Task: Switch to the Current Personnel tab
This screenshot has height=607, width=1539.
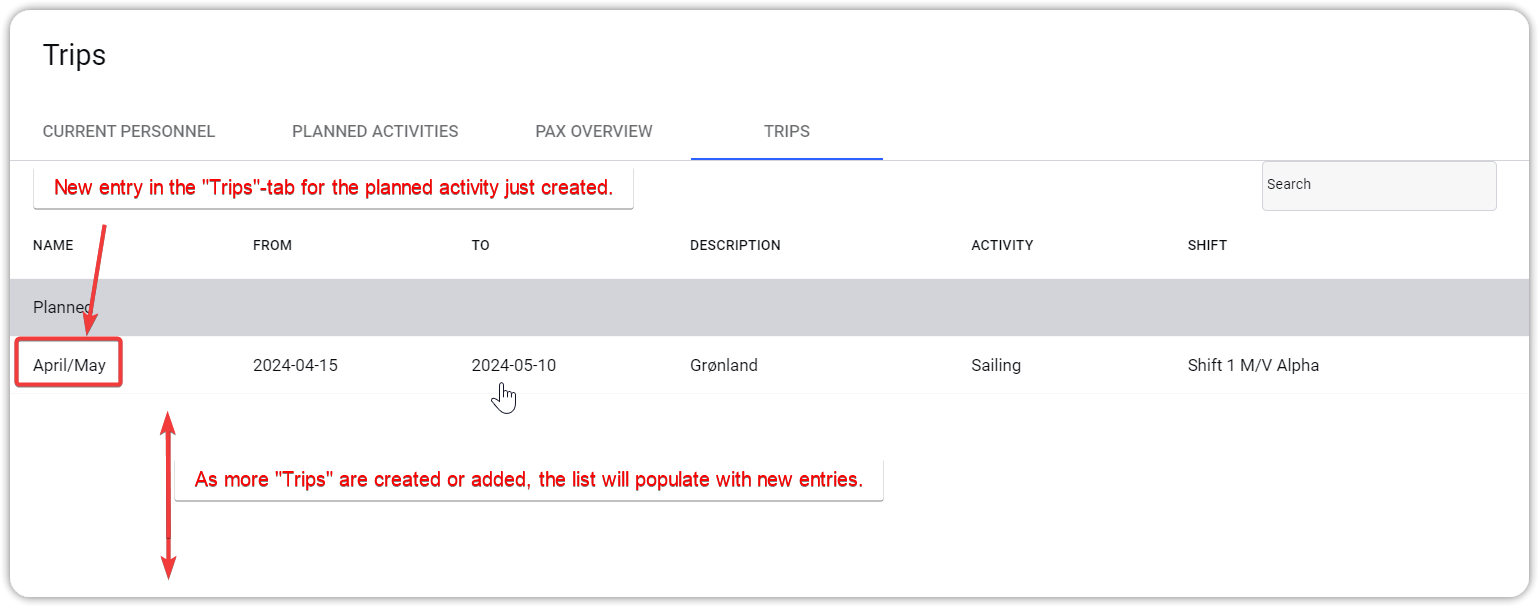Action: click(x=128, y=131)
